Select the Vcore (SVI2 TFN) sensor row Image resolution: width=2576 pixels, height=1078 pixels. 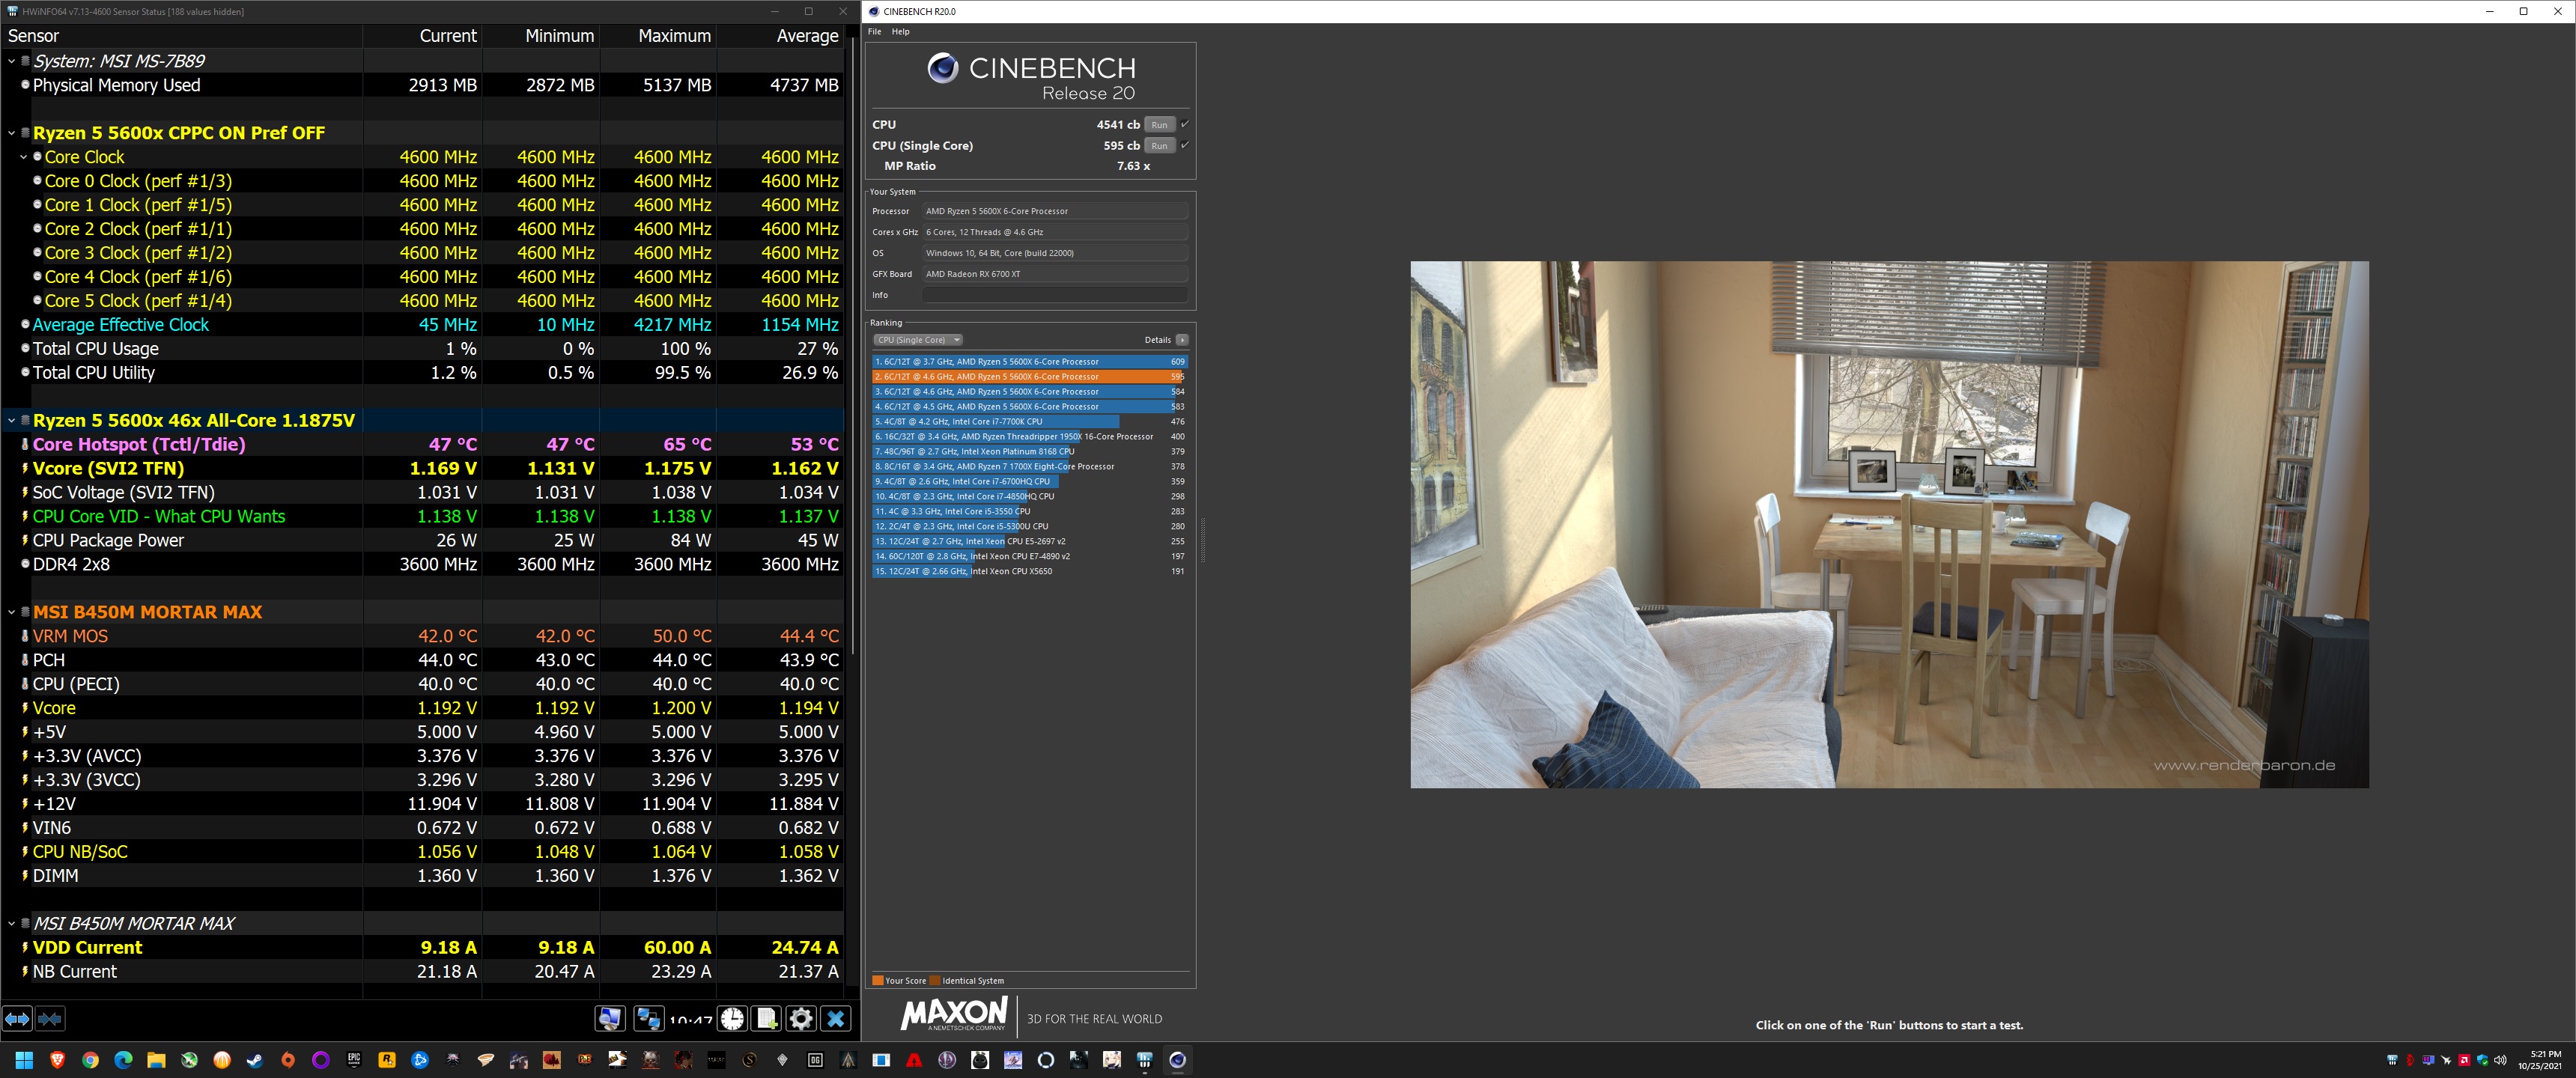422,469
